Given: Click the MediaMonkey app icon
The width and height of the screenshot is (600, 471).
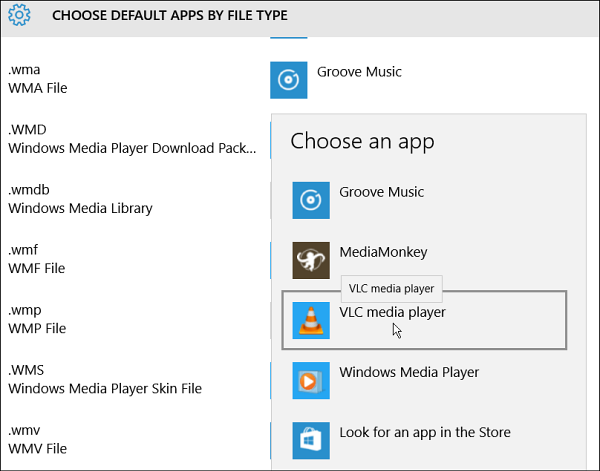Looking at the screenshot, I should click(311, 260).
